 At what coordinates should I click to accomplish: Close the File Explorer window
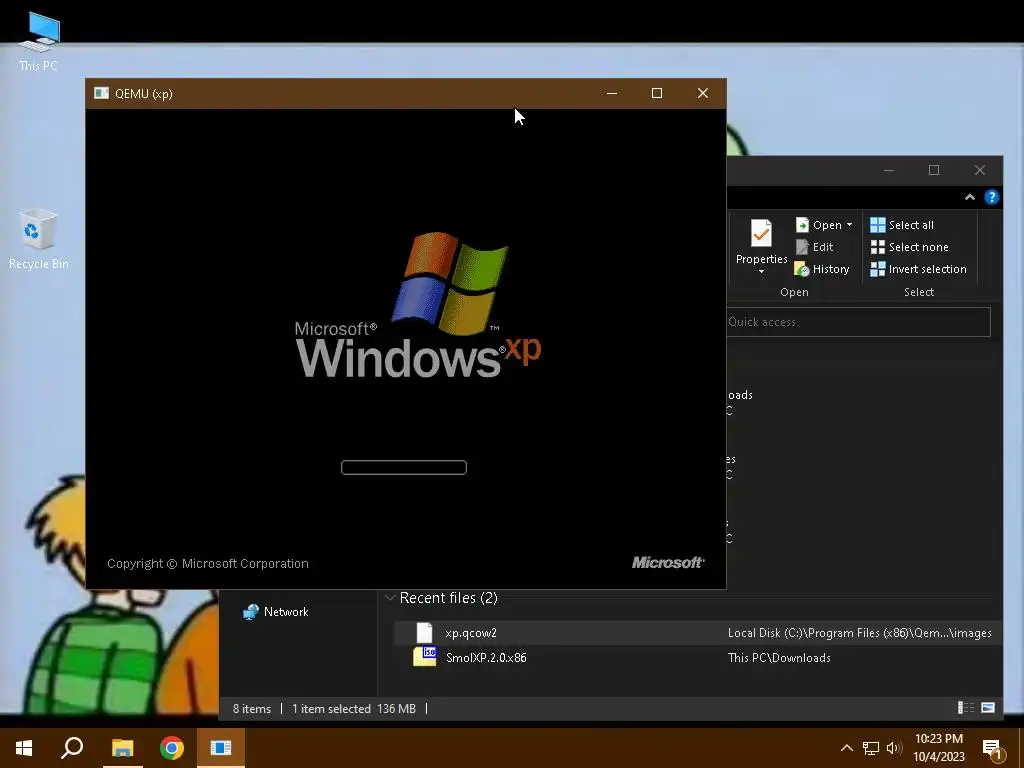[980, 170]
